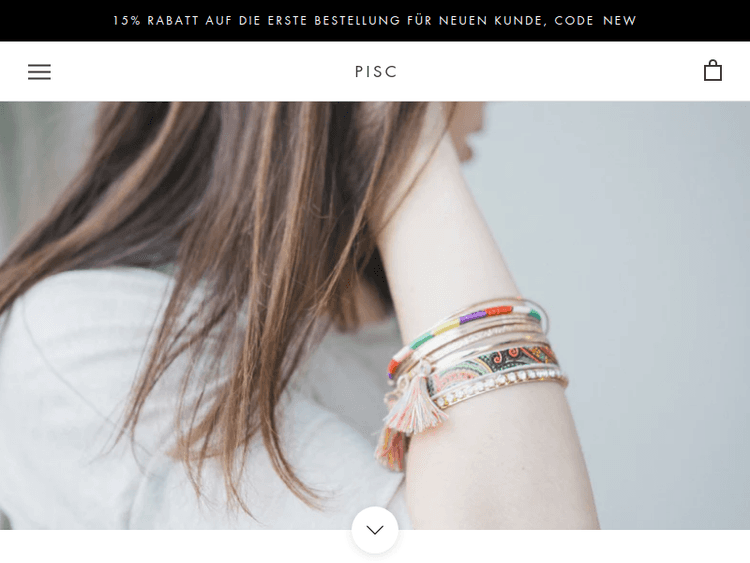Open the hamburger navigation menu

(39, 72)
